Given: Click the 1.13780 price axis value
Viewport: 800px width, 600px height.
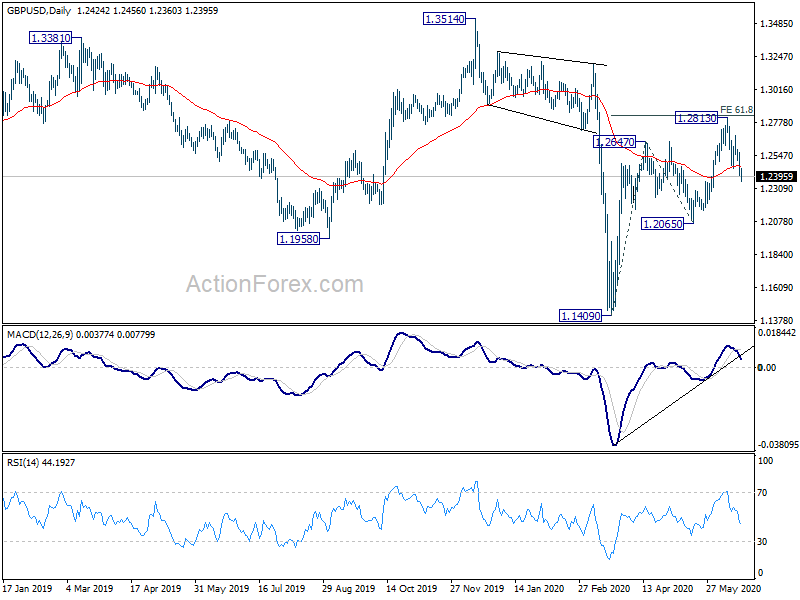Looking at the screenshot, I should pos(777,320).
